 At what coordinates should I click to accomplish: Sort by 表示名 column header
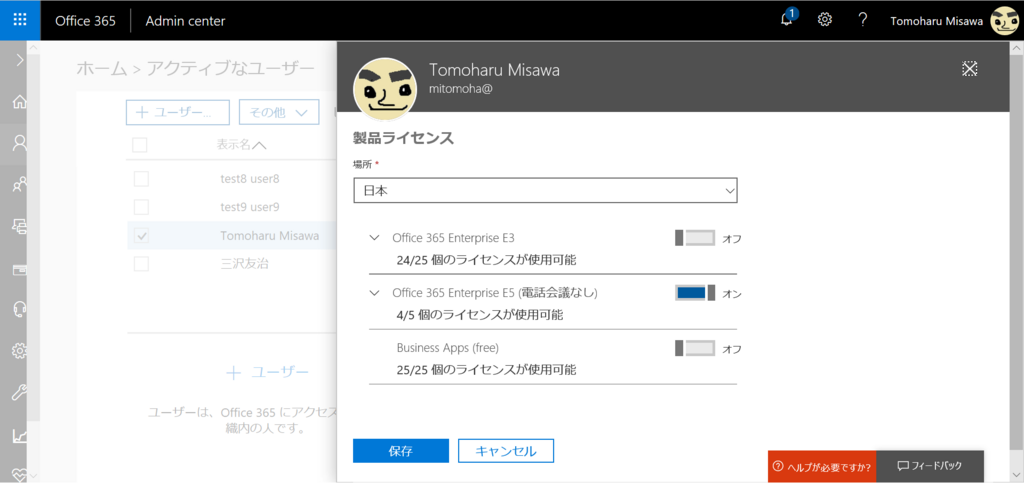tap(240, 145)
